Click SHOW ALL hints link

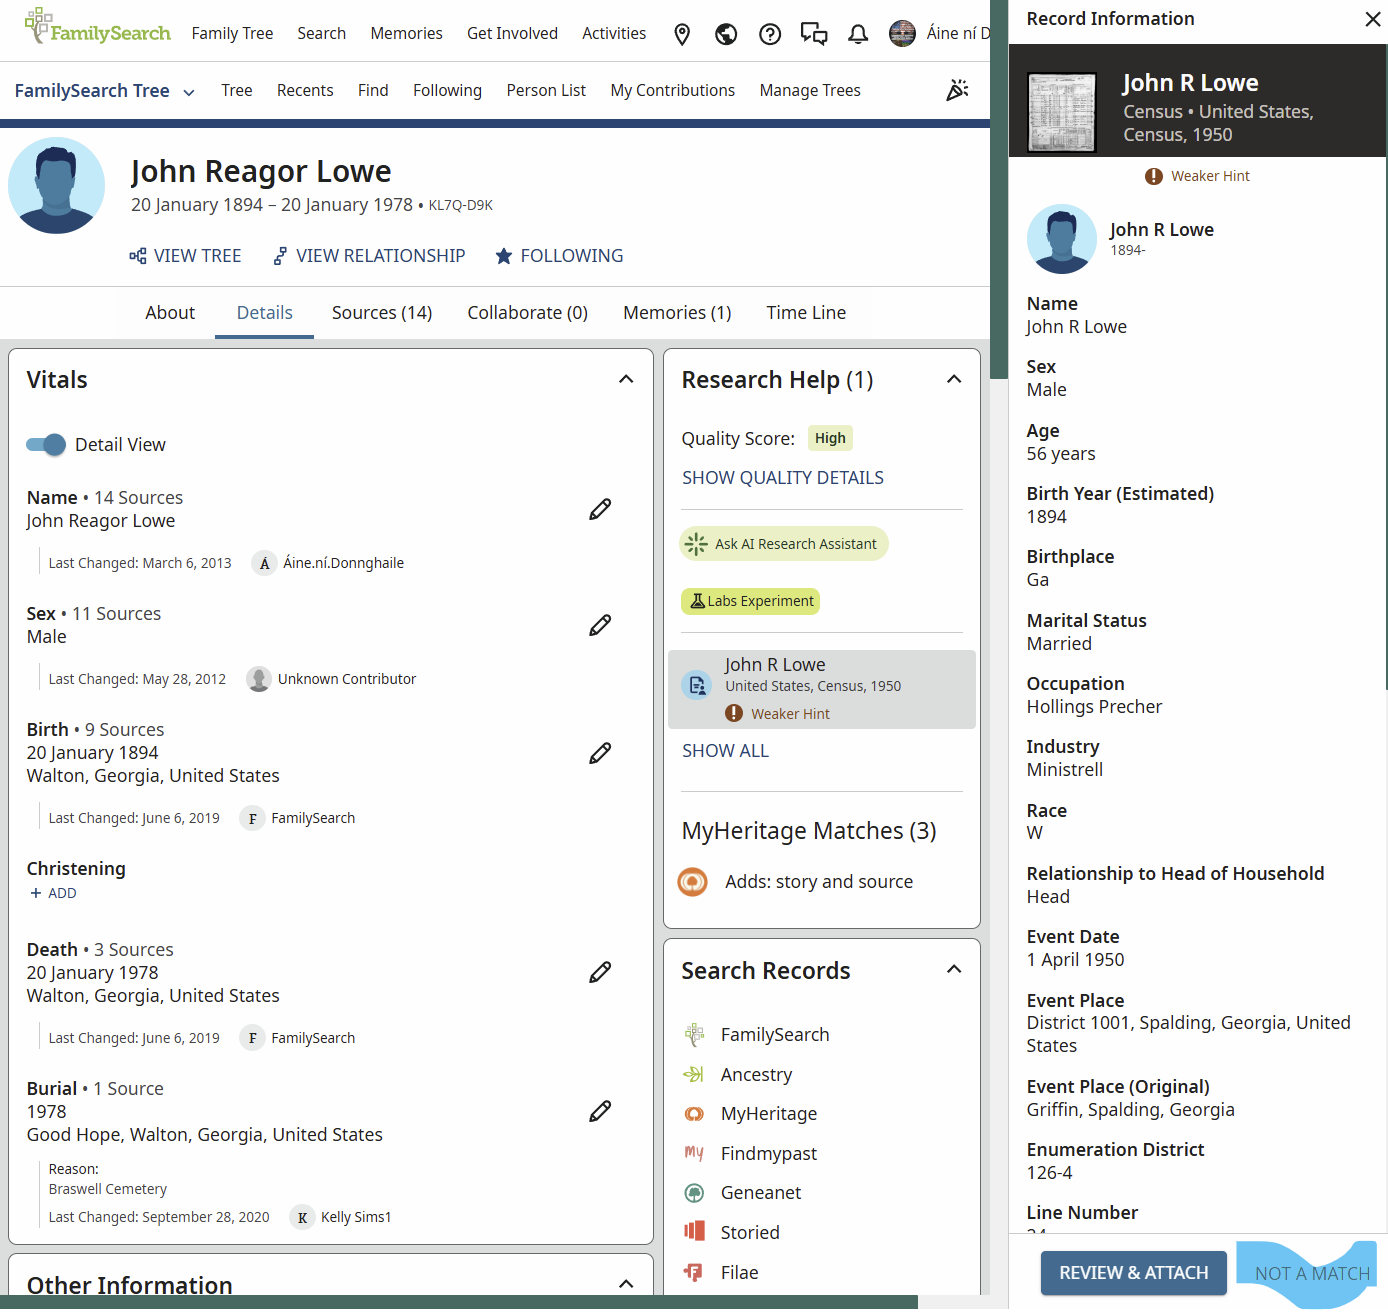(725, 751)
